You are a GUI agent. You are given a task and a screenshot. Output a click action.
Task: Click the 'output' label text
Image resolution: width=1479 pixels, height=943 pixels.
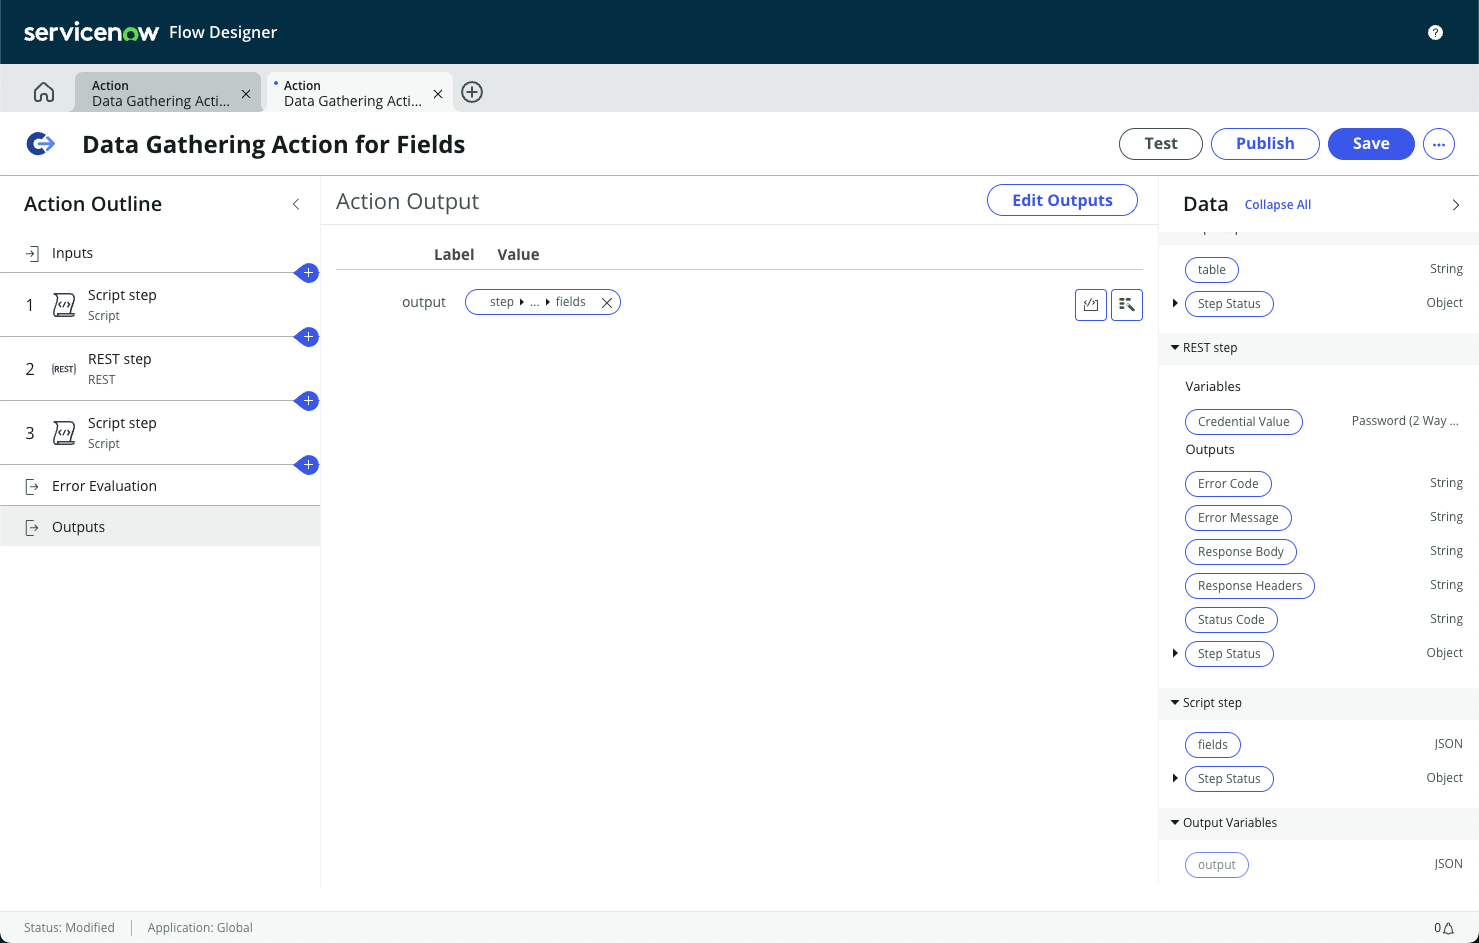(424, 302)
